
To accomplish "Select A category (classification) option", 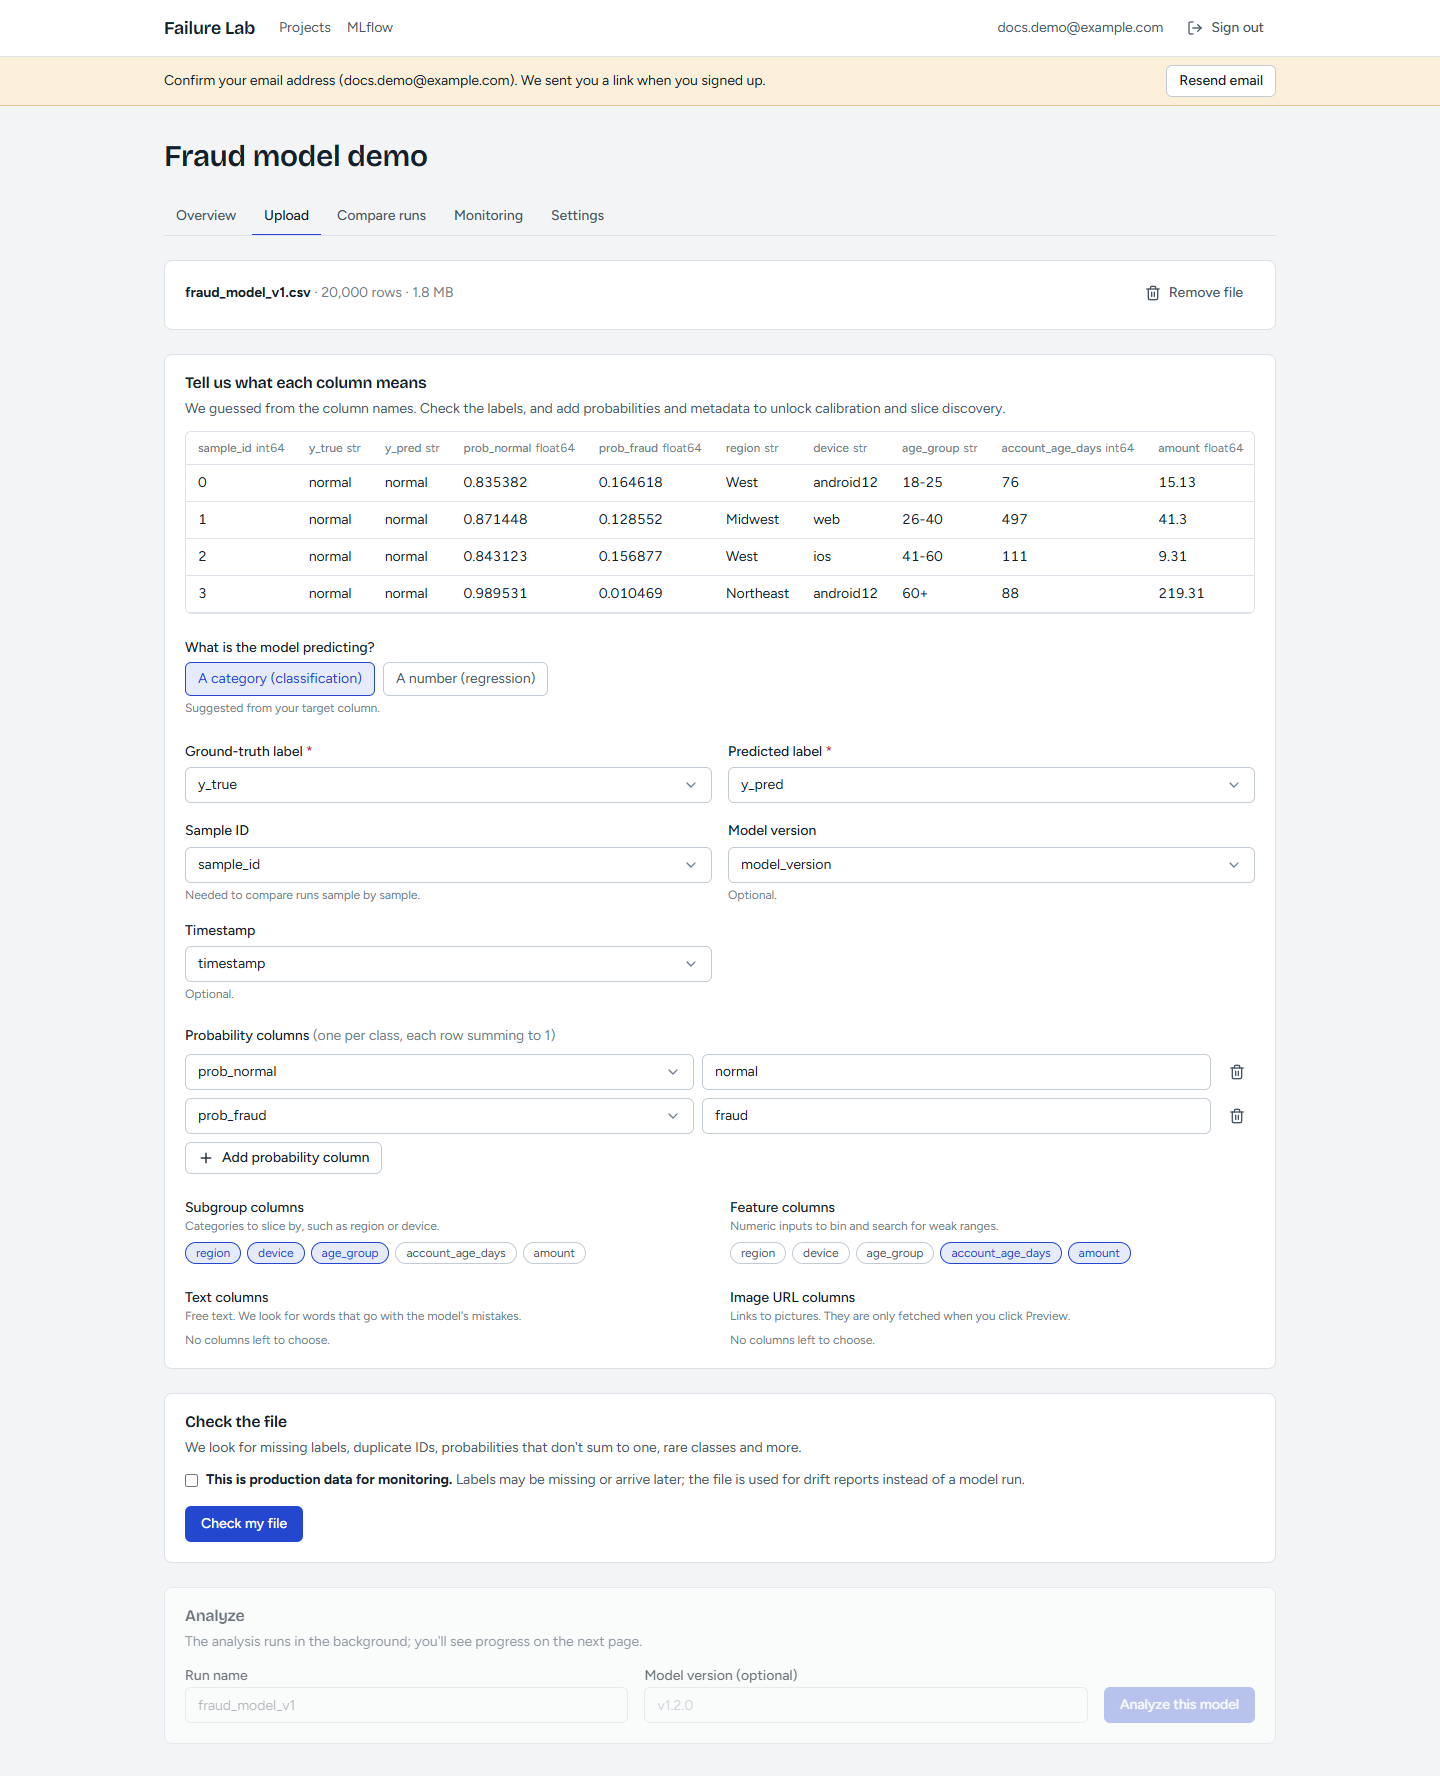I will coord(280,679).
